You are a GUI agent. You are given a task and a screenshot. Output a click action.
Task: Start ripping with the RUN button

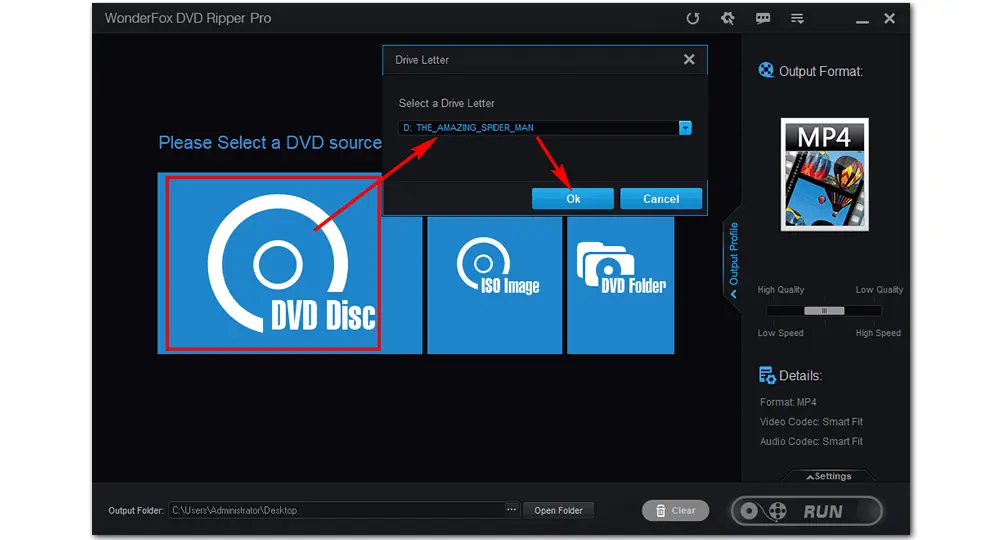[807, 511]
